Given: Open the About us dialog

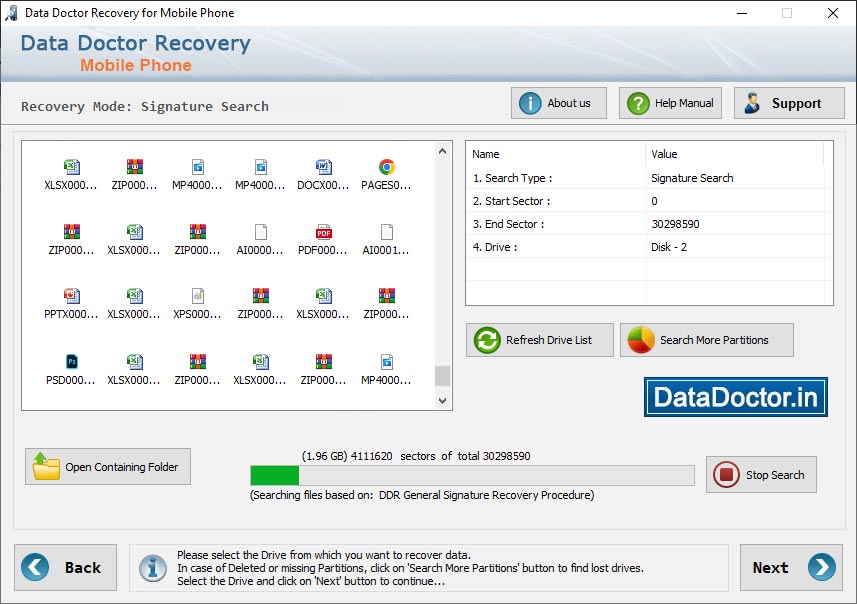Looking at the screenshot, I should coord(558,103).
